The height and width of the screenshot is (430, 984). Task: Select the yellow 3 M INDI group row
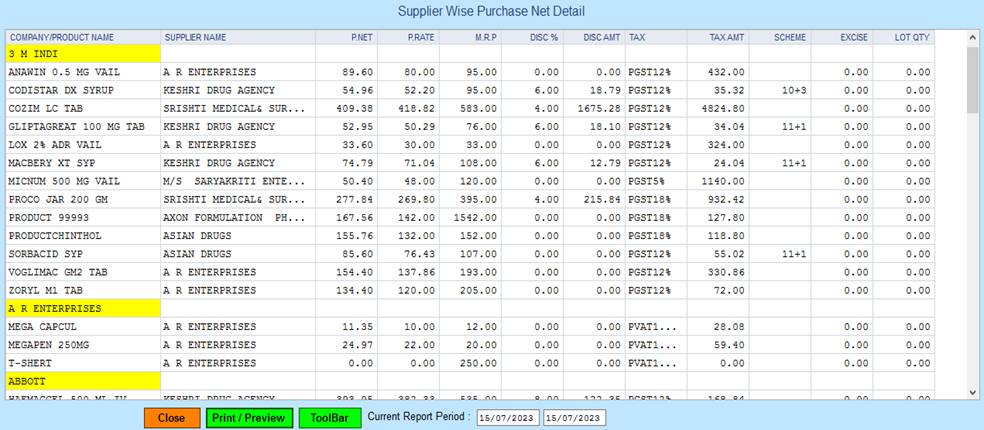[x=81, y=53]
